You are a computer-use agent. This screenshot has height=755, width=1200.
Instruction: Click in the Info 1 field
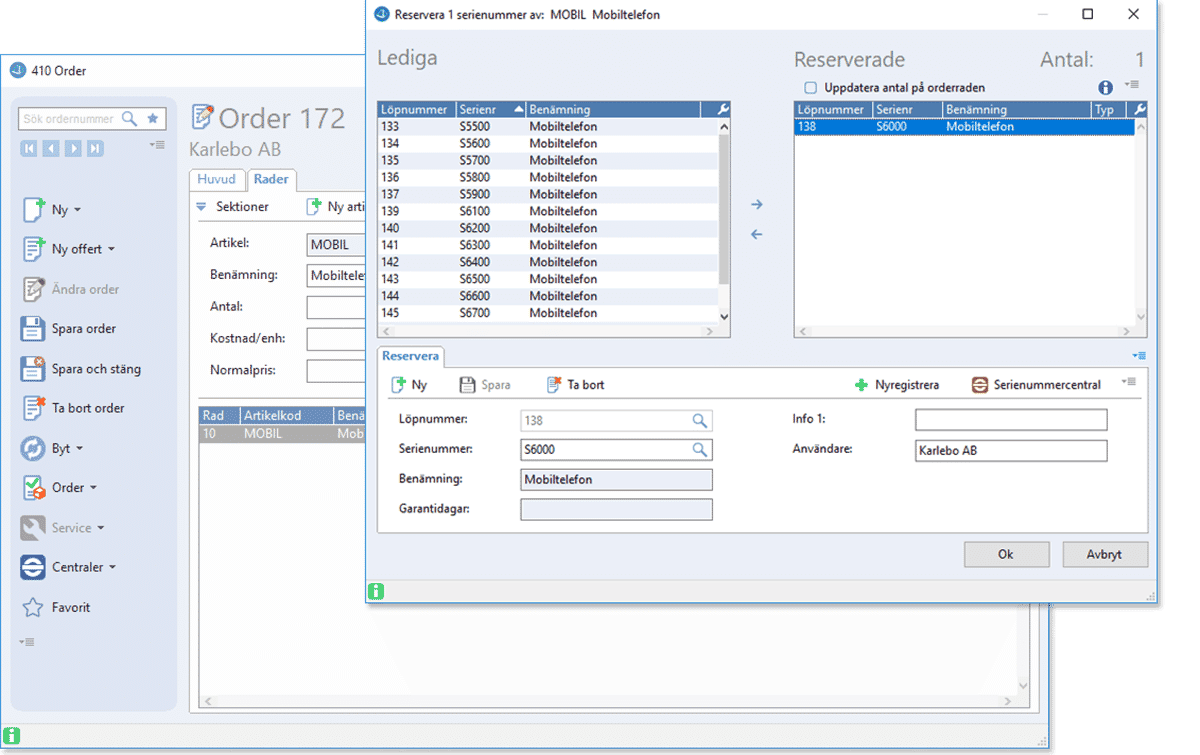(x=1011, y=421)
